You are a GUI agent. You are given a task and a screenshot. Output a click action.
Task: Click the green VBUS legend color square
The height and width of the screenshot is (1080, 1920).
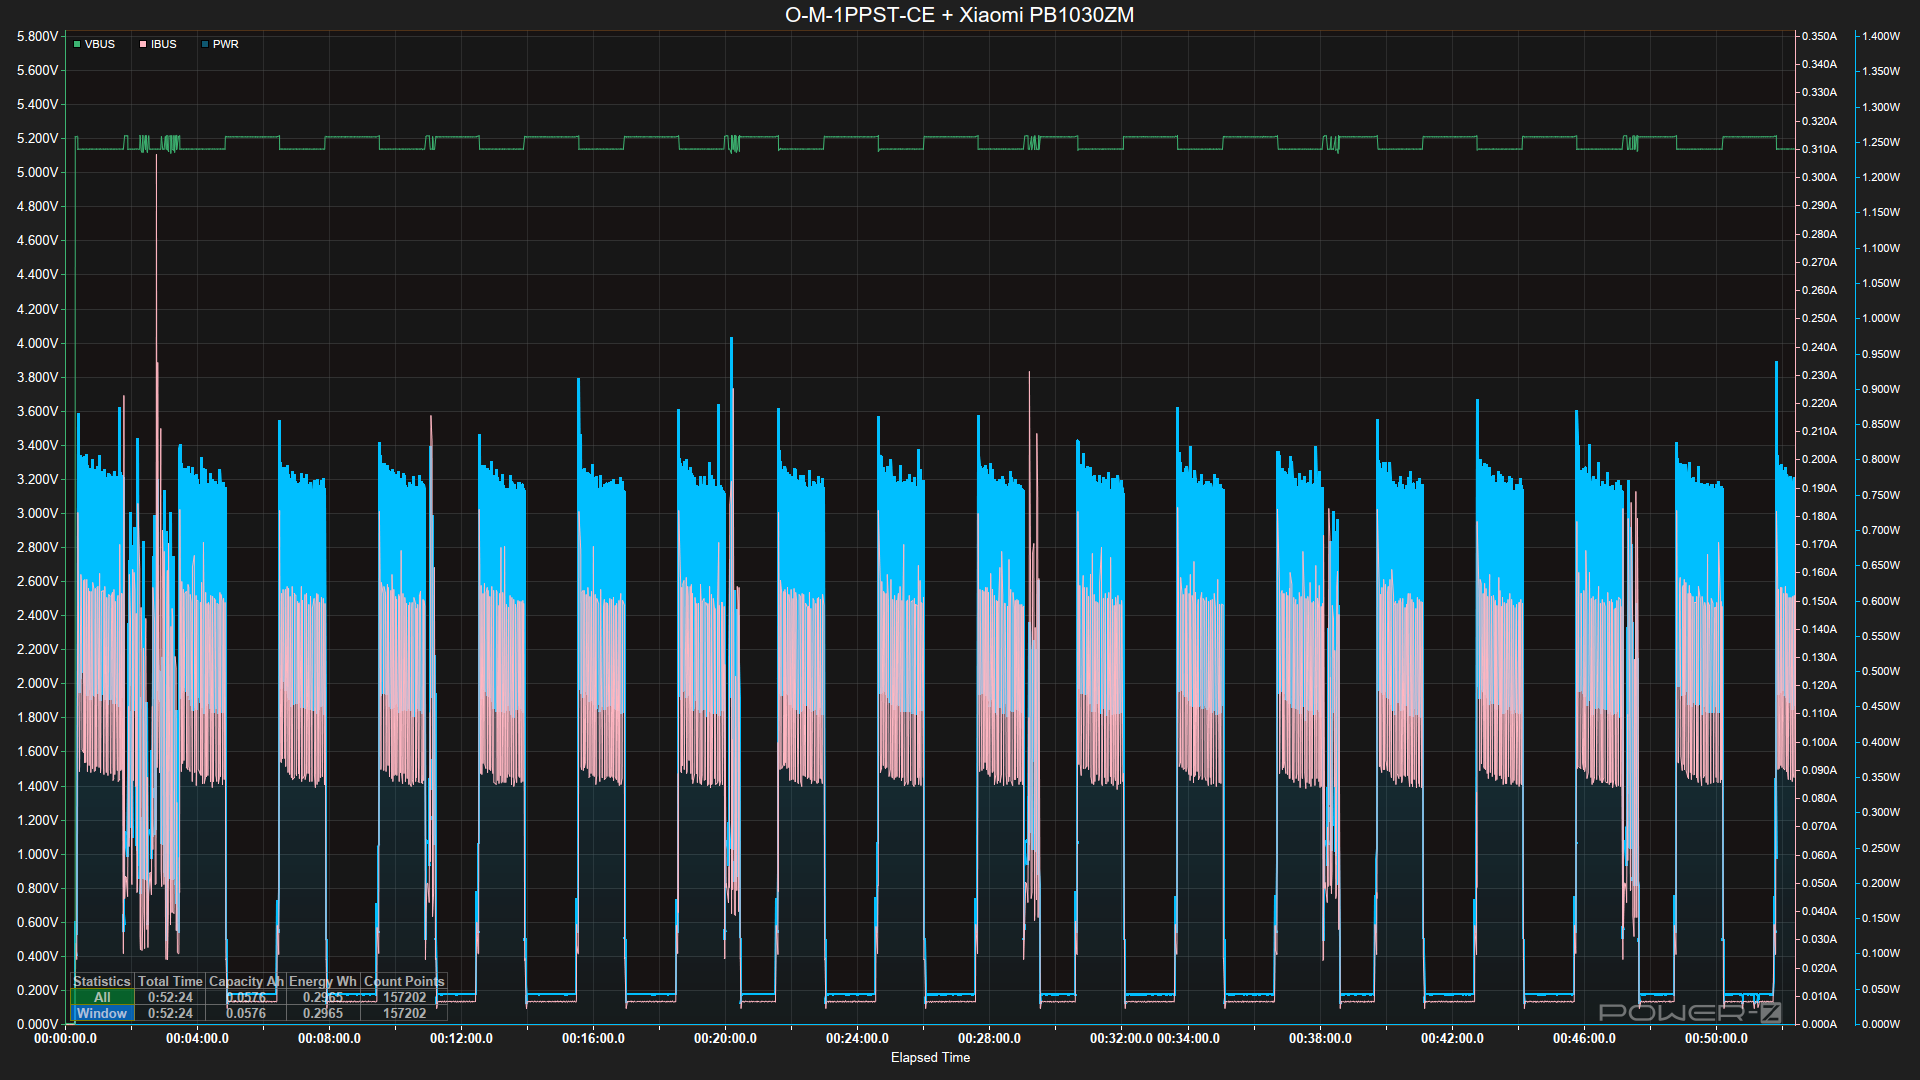tap(77, 44)
